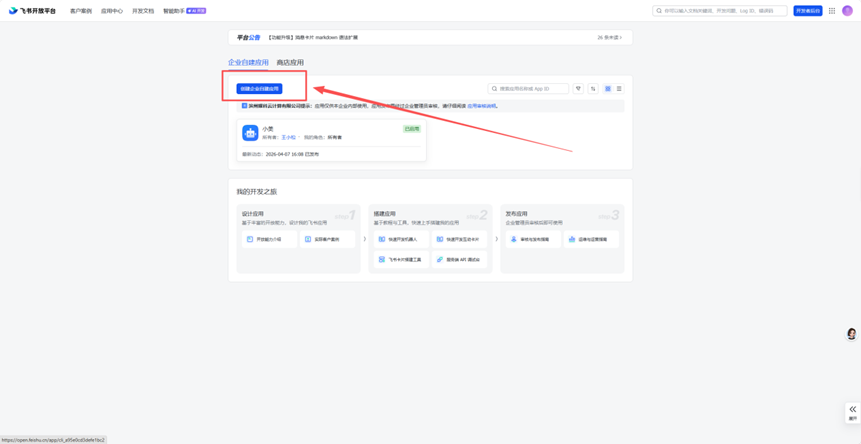The height and width of the screenshot is (444, 861).
Task: Click the green 已启用 status badge
Action: [412, 129]
